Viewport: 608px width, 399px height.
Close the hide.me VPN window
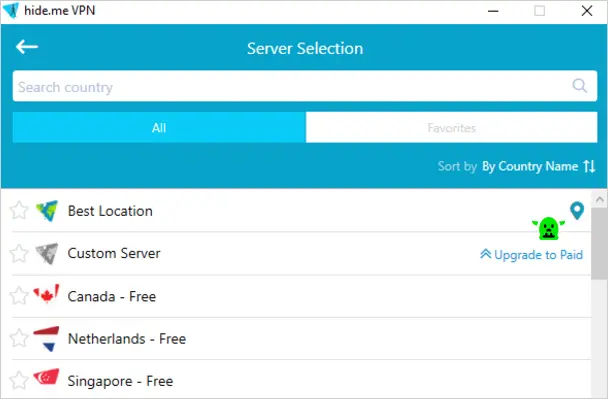(x=587, y=11)
